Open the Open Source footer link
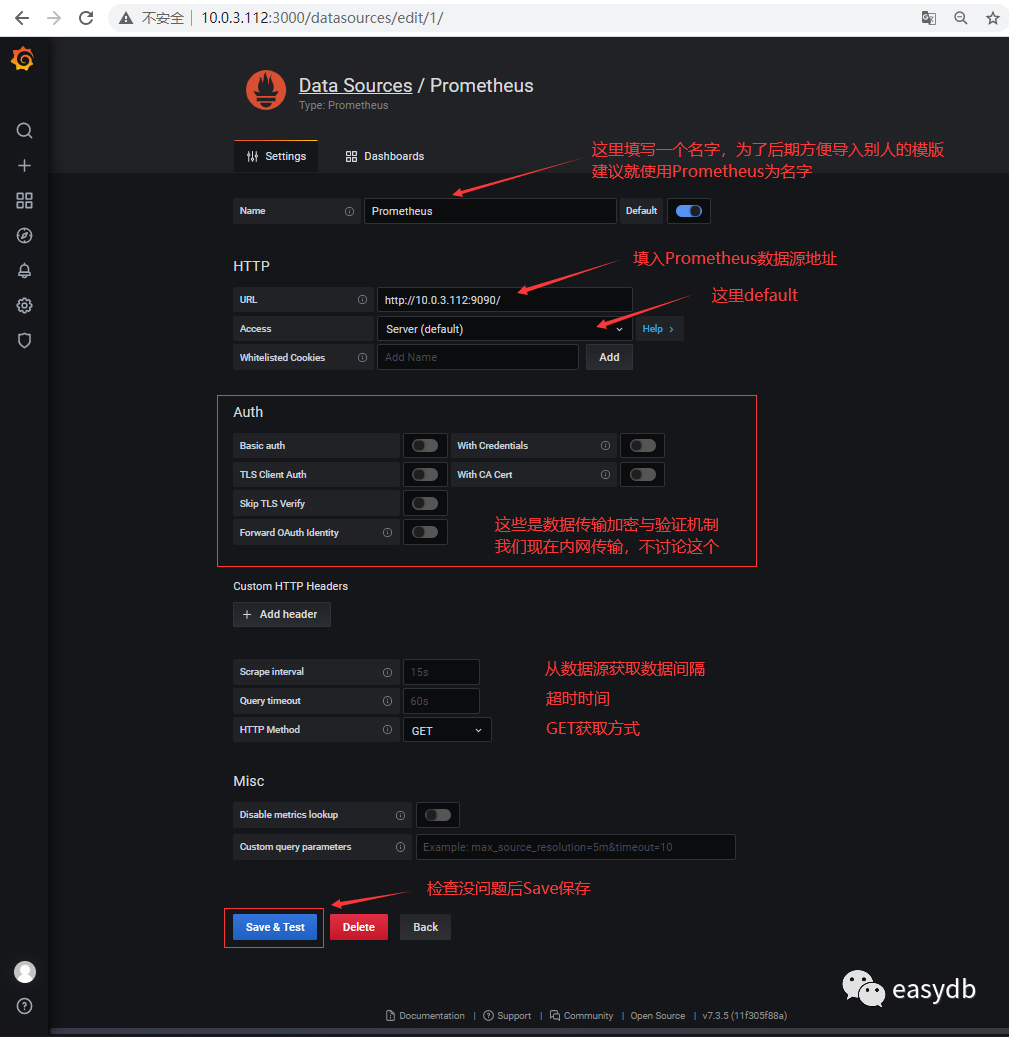 (657, 1016)
